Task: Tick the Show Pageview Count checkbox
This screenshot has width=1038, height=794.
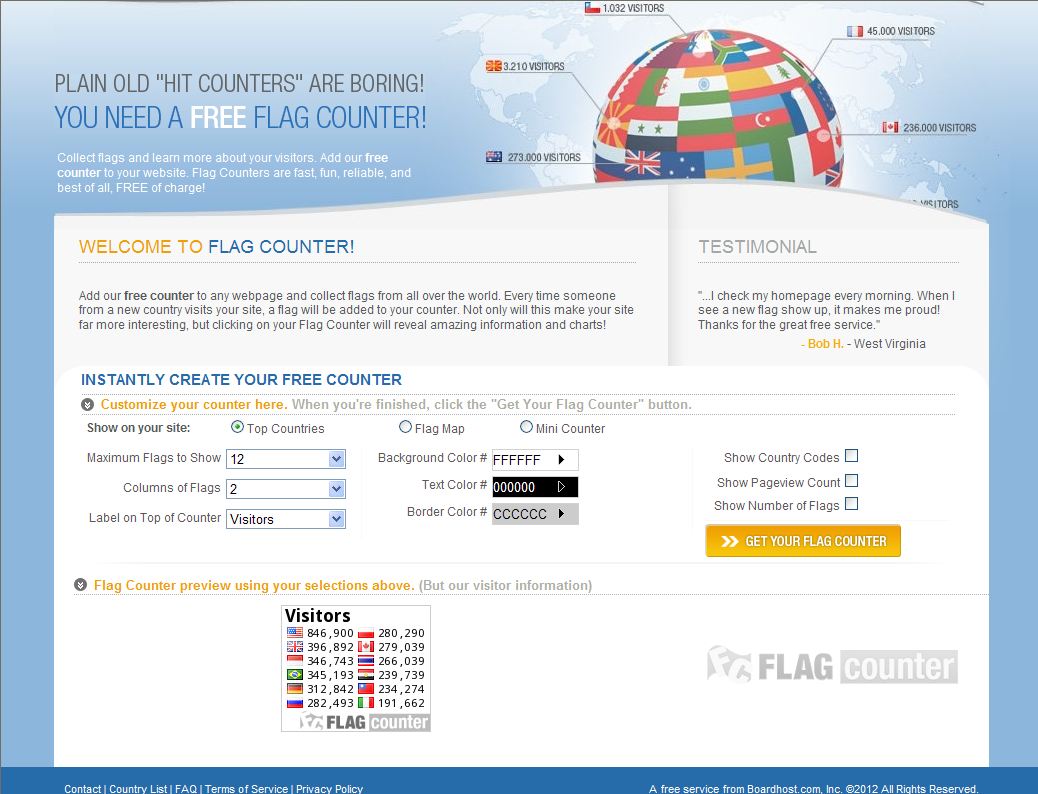Action: coord(852,481)
